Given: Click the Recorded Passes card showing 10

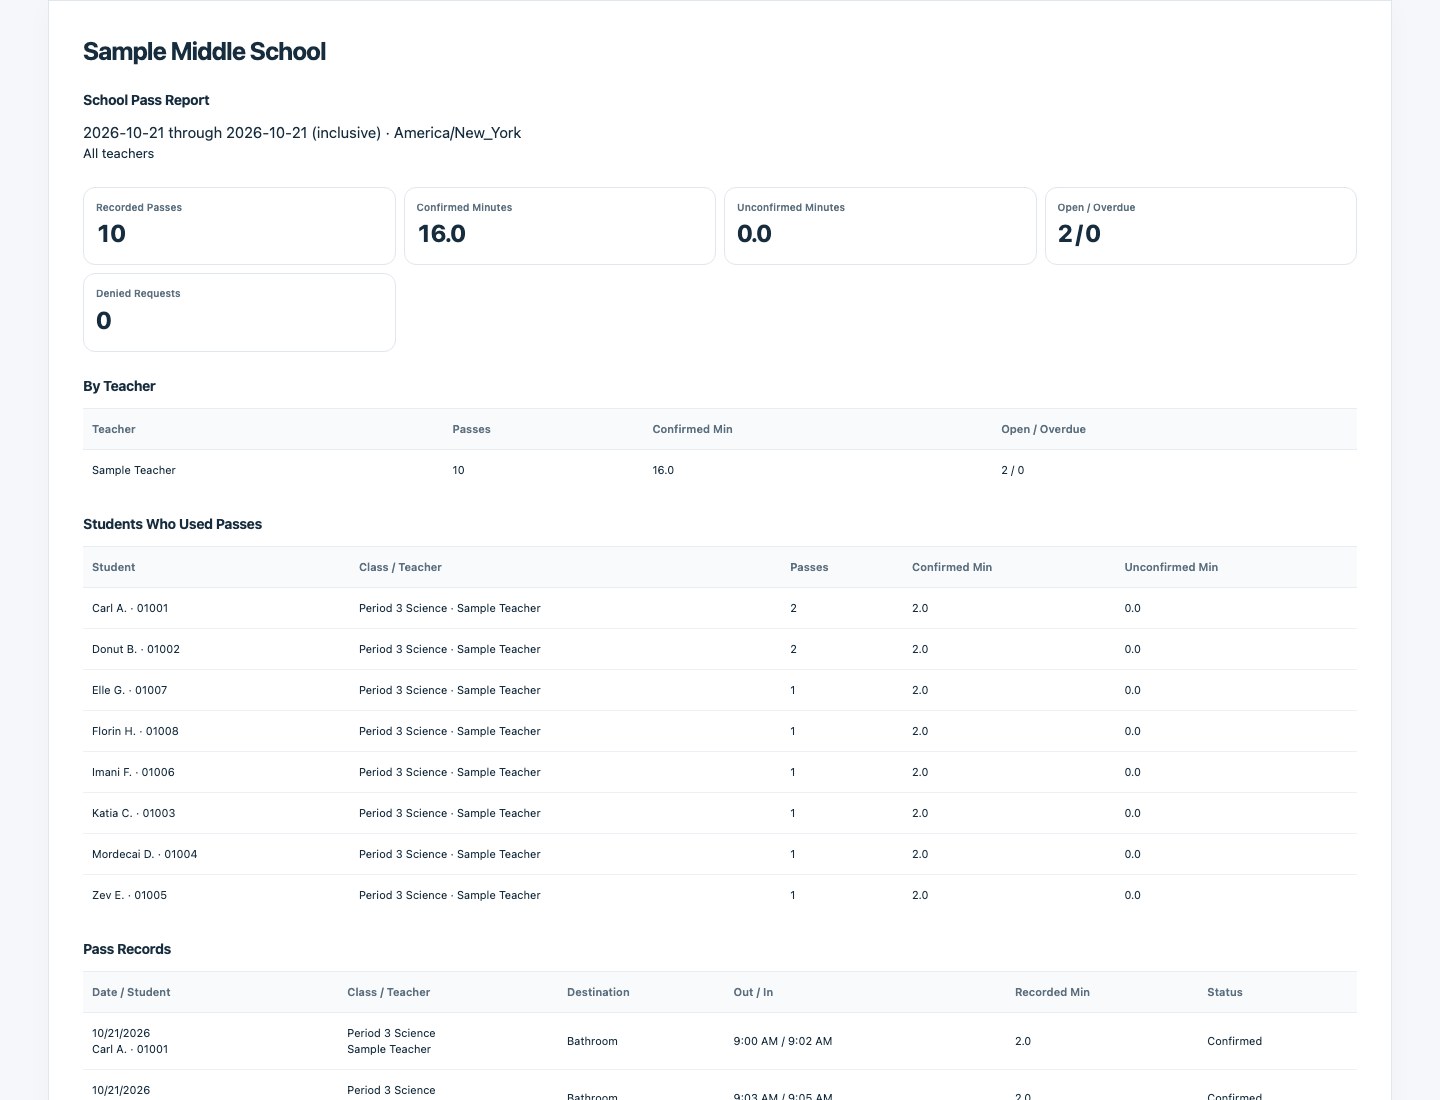Looking at the screenshot, I should [239, 226].
